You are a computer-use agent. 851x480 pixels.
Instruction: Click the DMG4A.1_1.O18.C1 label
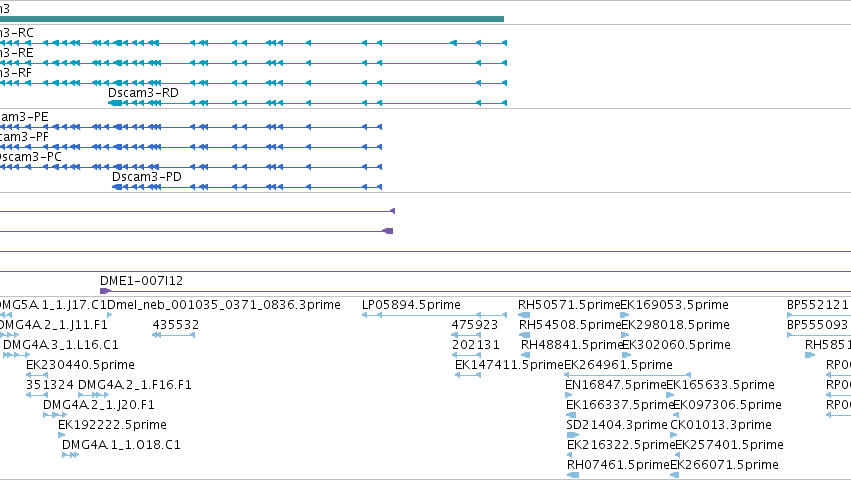coord(121,445)
